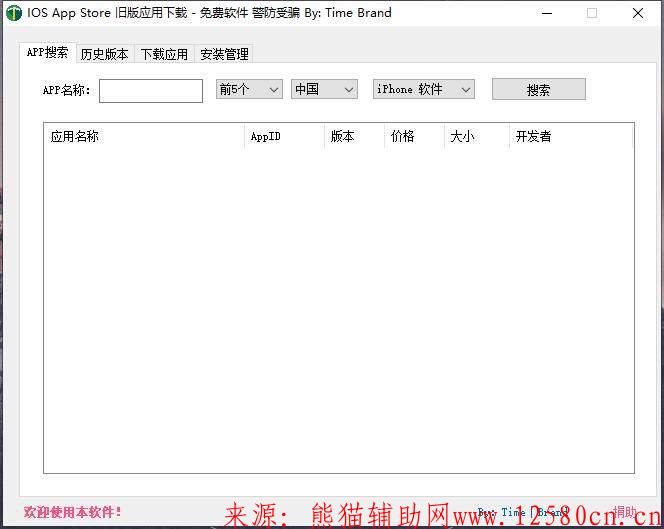
Task: Sort by 开发者 column header
Action: [x=572, y=136]
